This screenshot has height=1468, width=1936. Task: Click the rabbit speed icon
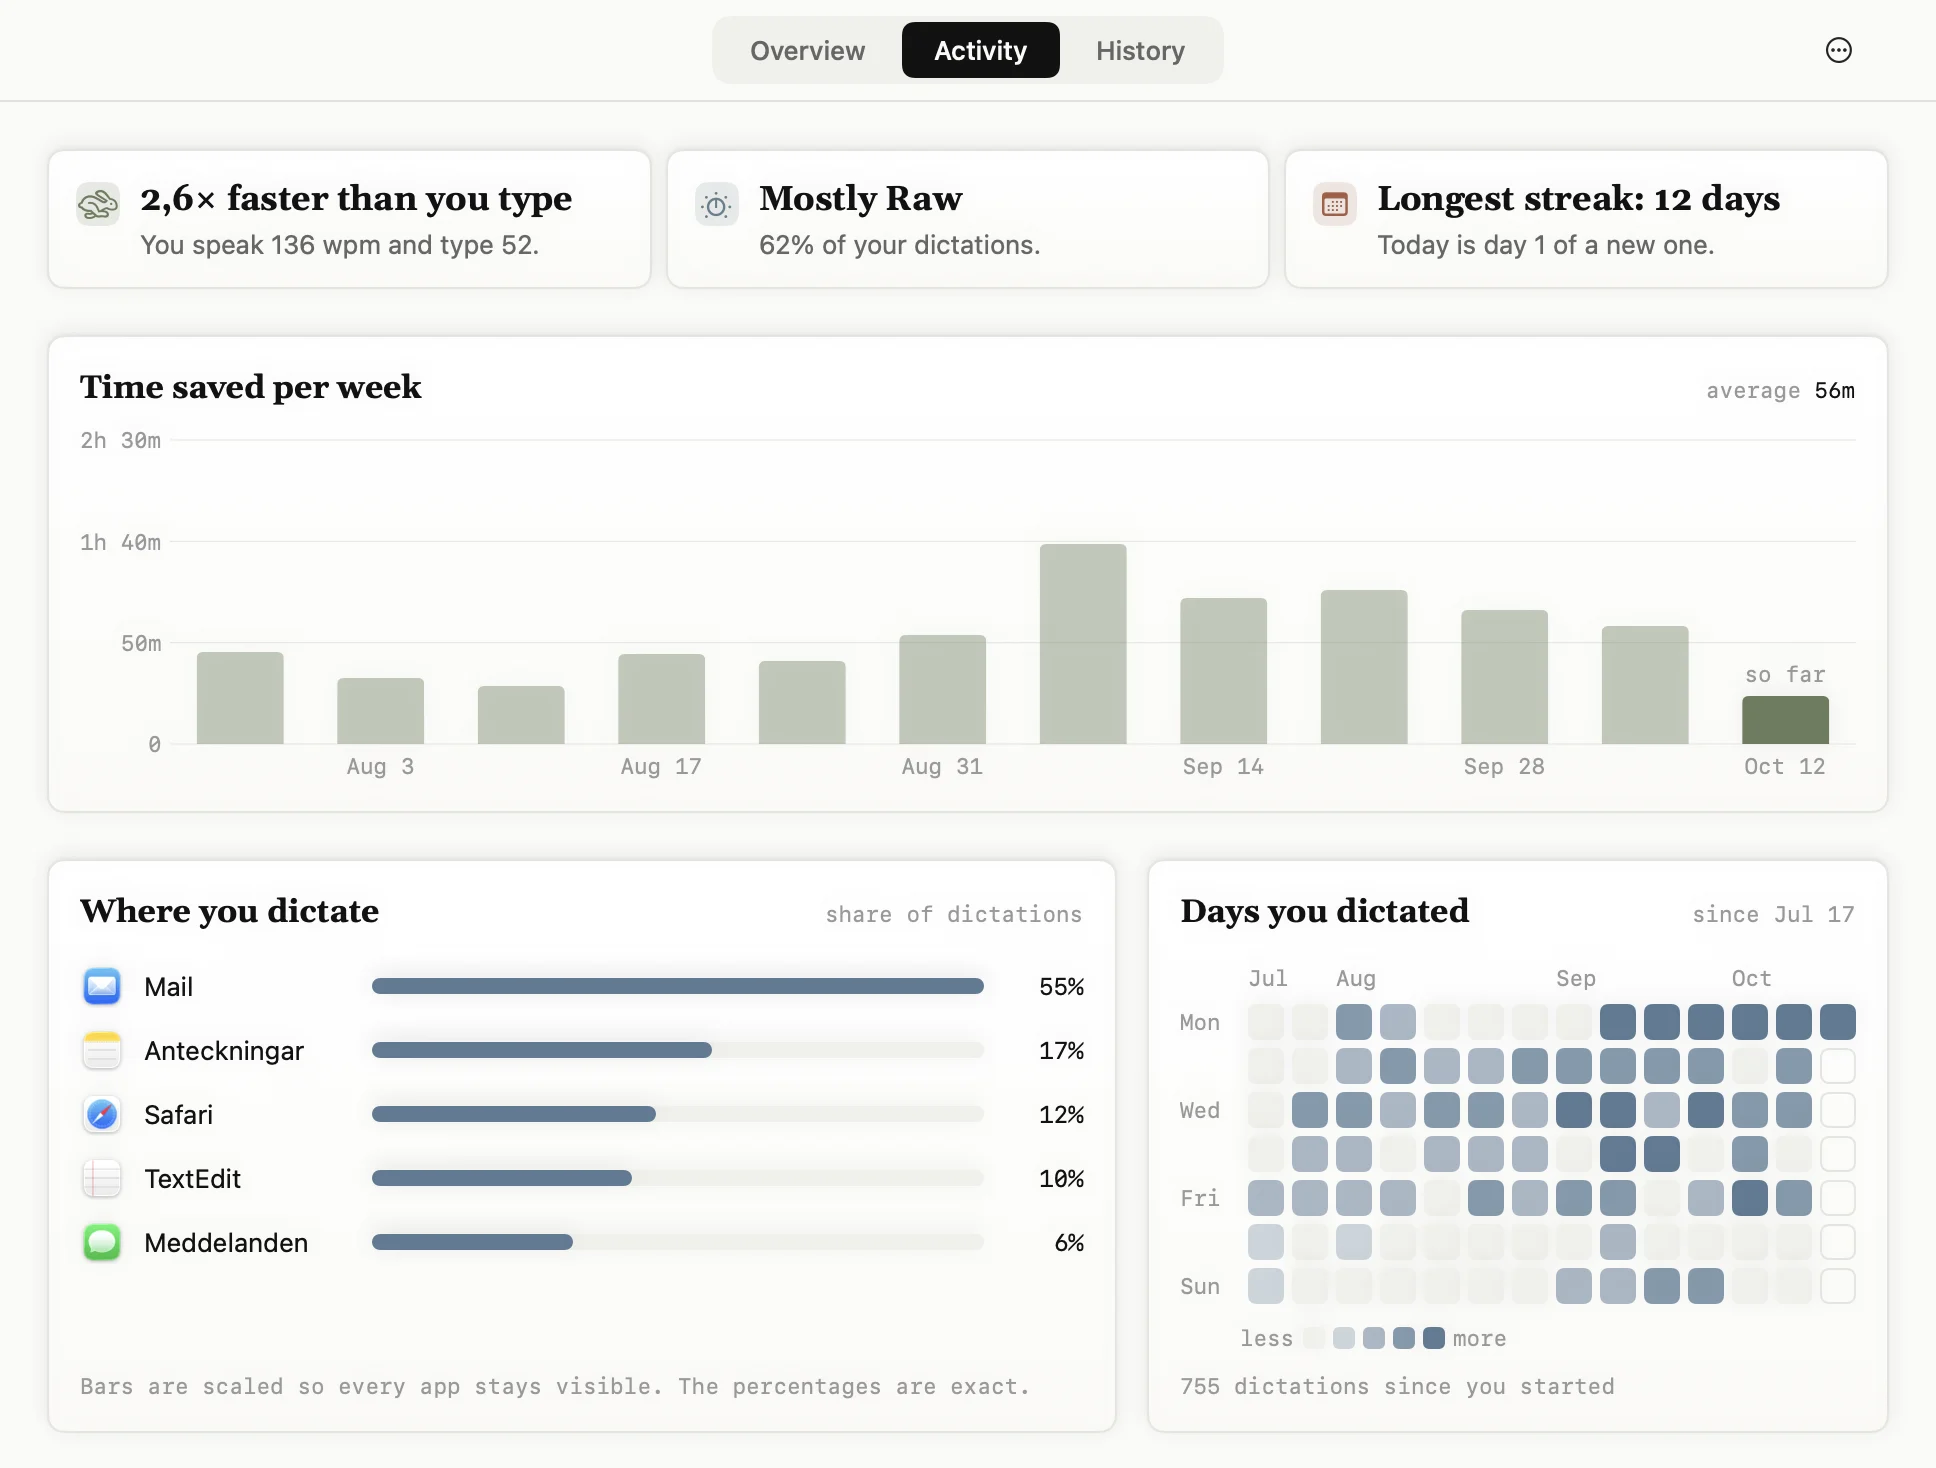pyautogui.click(x=98, y=204)
